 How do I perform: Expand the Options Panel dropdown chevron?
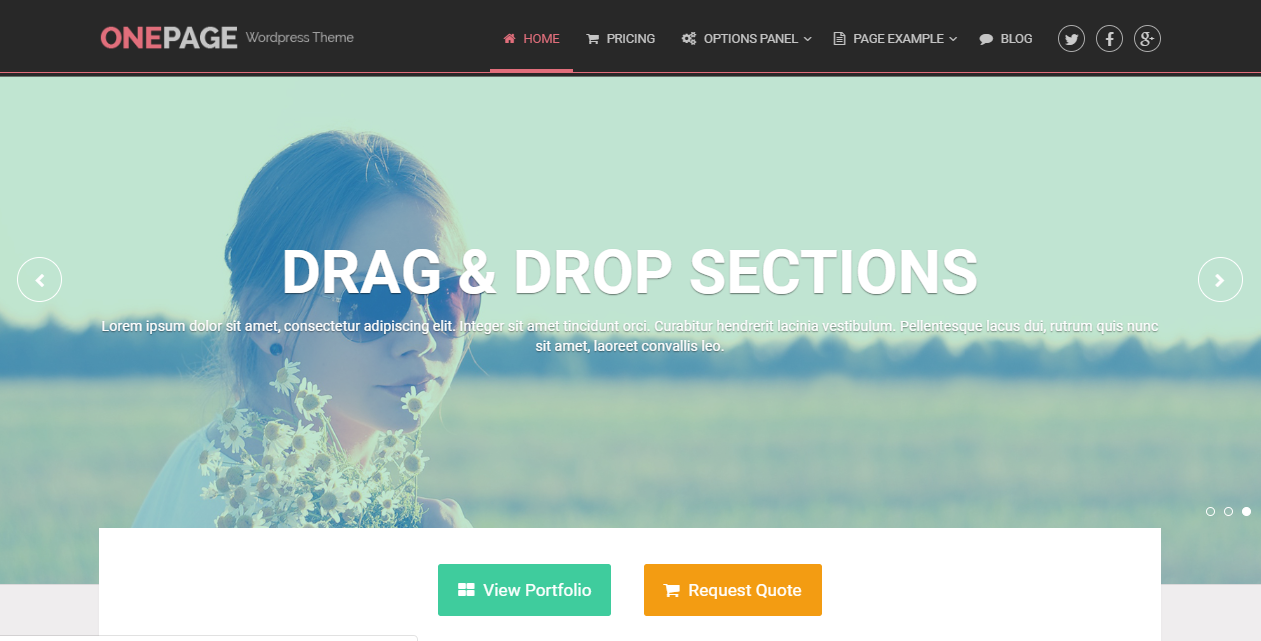click(808, 39)
